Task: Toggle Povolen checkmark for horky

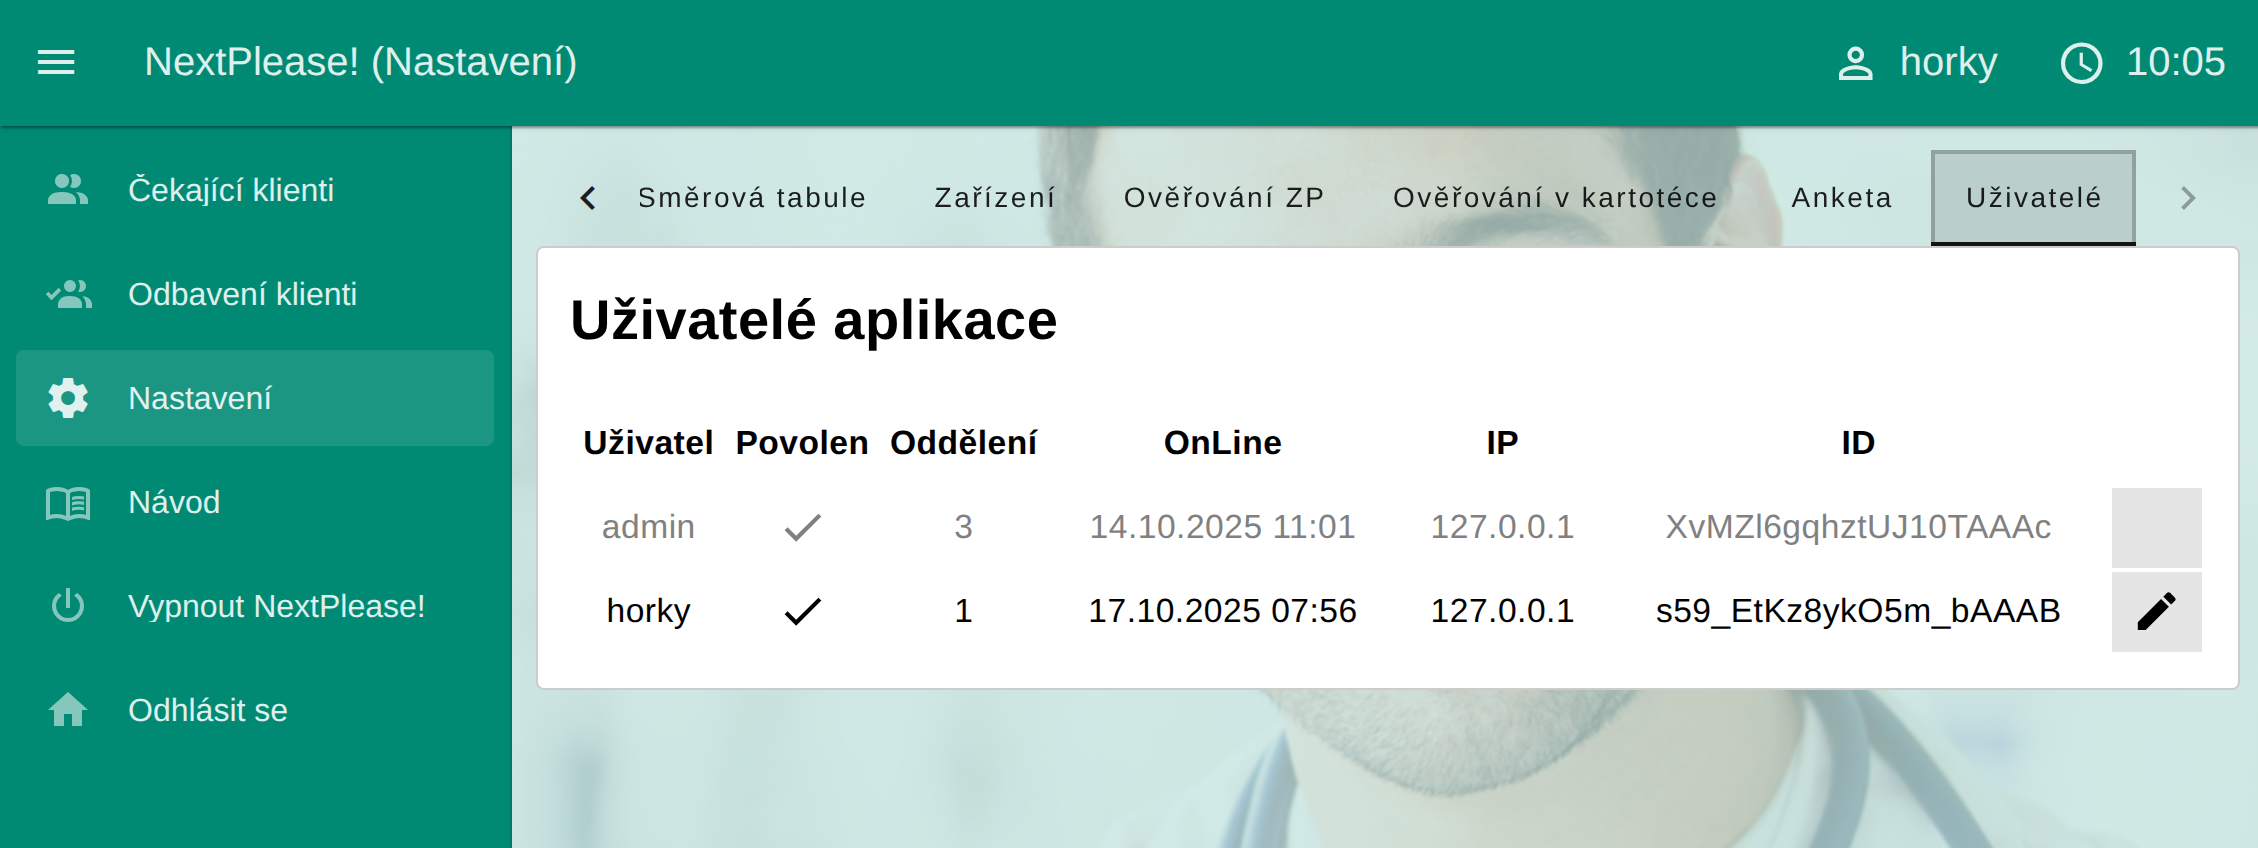Action: pyautogui.click(x=802, y=611)
